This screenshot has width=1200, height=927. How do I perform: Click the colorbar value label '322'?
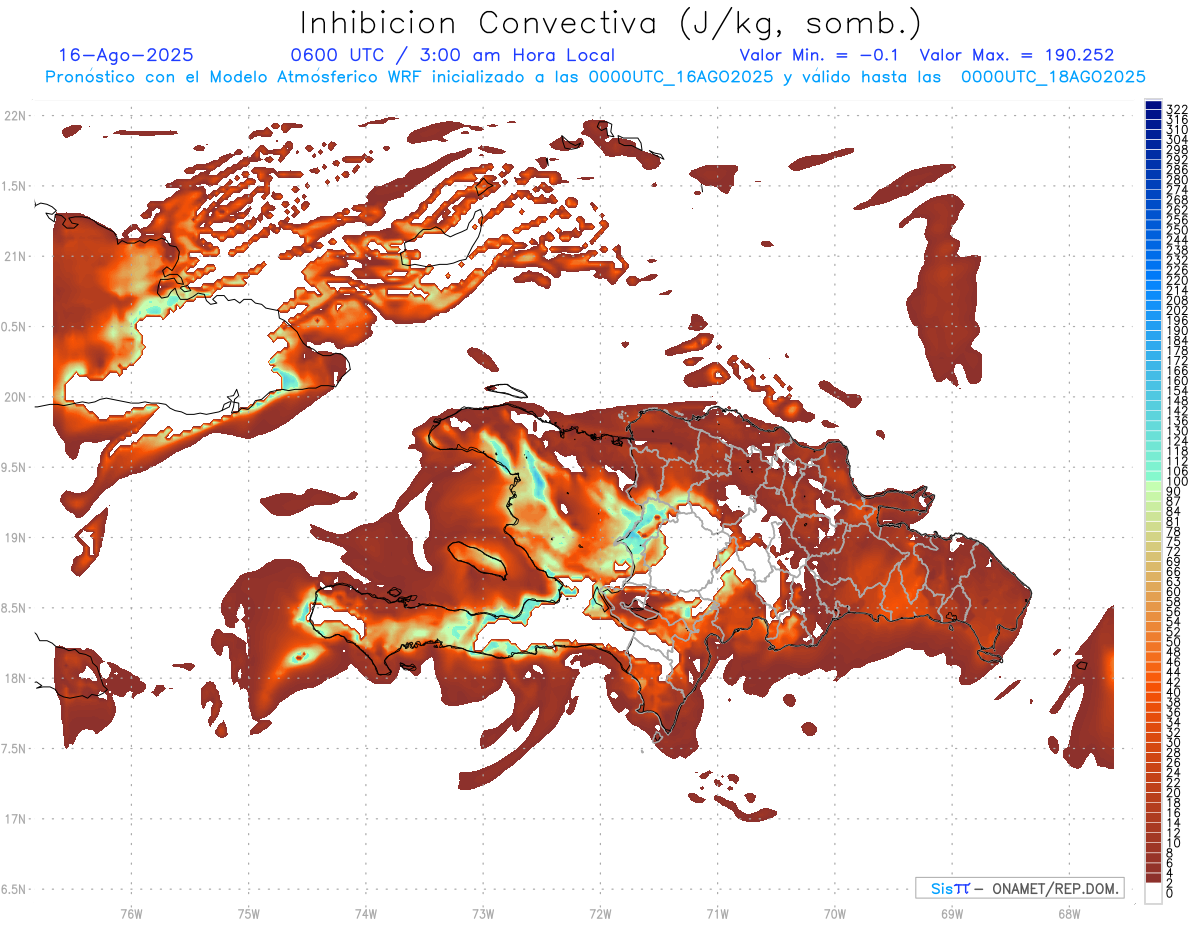(1176, 109)
